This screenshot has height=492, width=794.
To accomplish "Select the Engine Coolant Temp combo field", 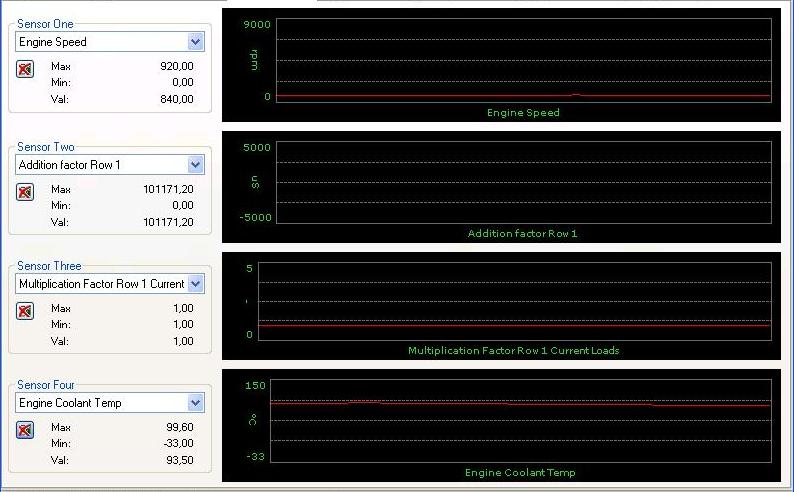I will click(110, 402).
